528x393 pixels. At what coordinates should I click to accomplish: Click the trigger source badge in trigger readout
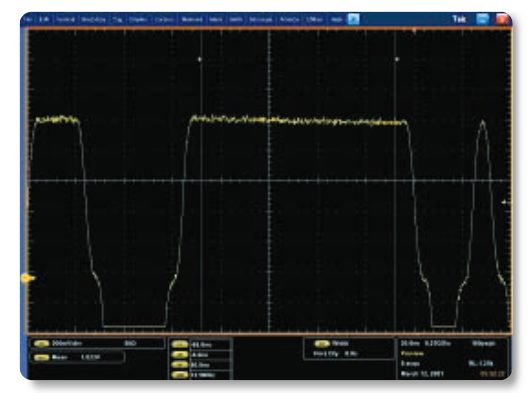click(x=322, y=343)
